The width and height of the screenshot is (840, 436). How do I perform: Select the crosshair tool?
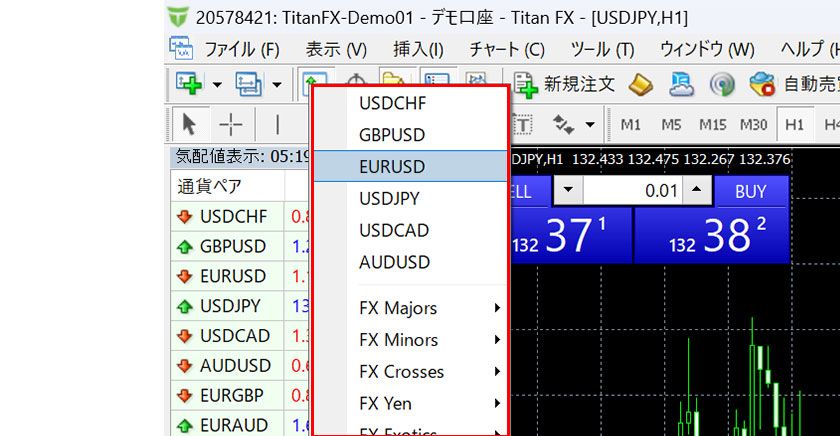231,125
